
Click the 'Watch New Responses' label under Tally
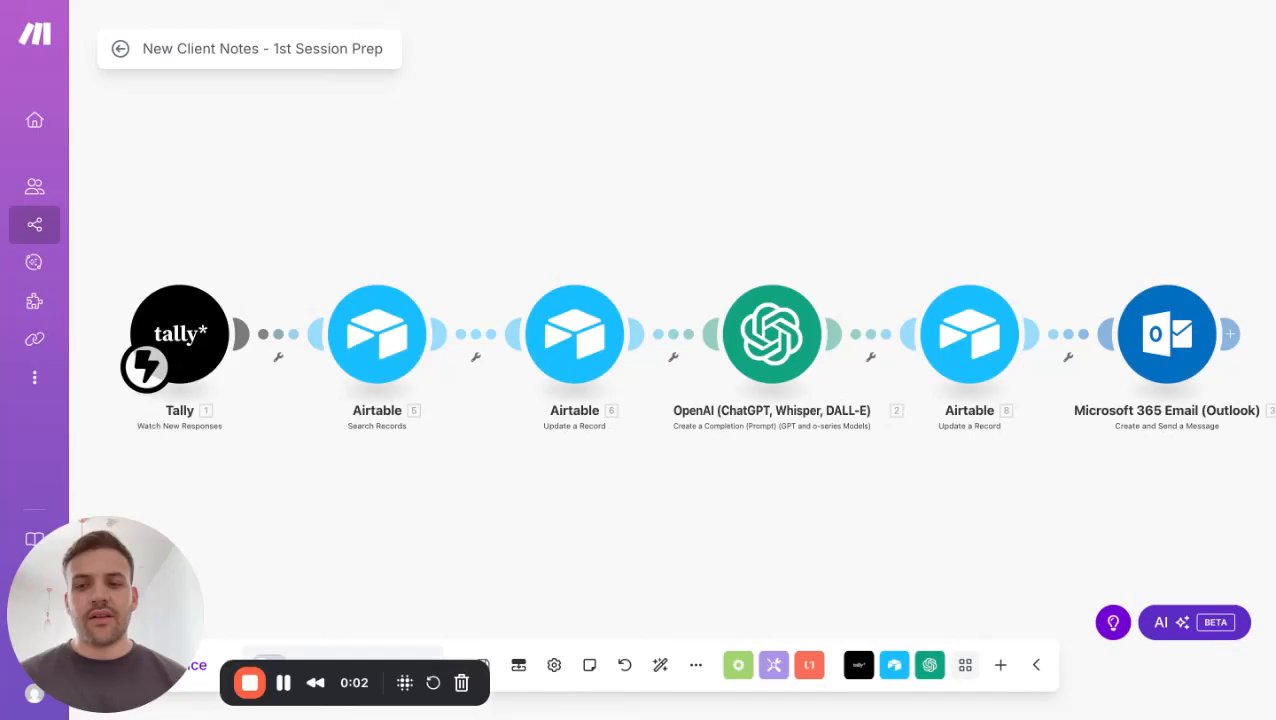coord(179,426)
